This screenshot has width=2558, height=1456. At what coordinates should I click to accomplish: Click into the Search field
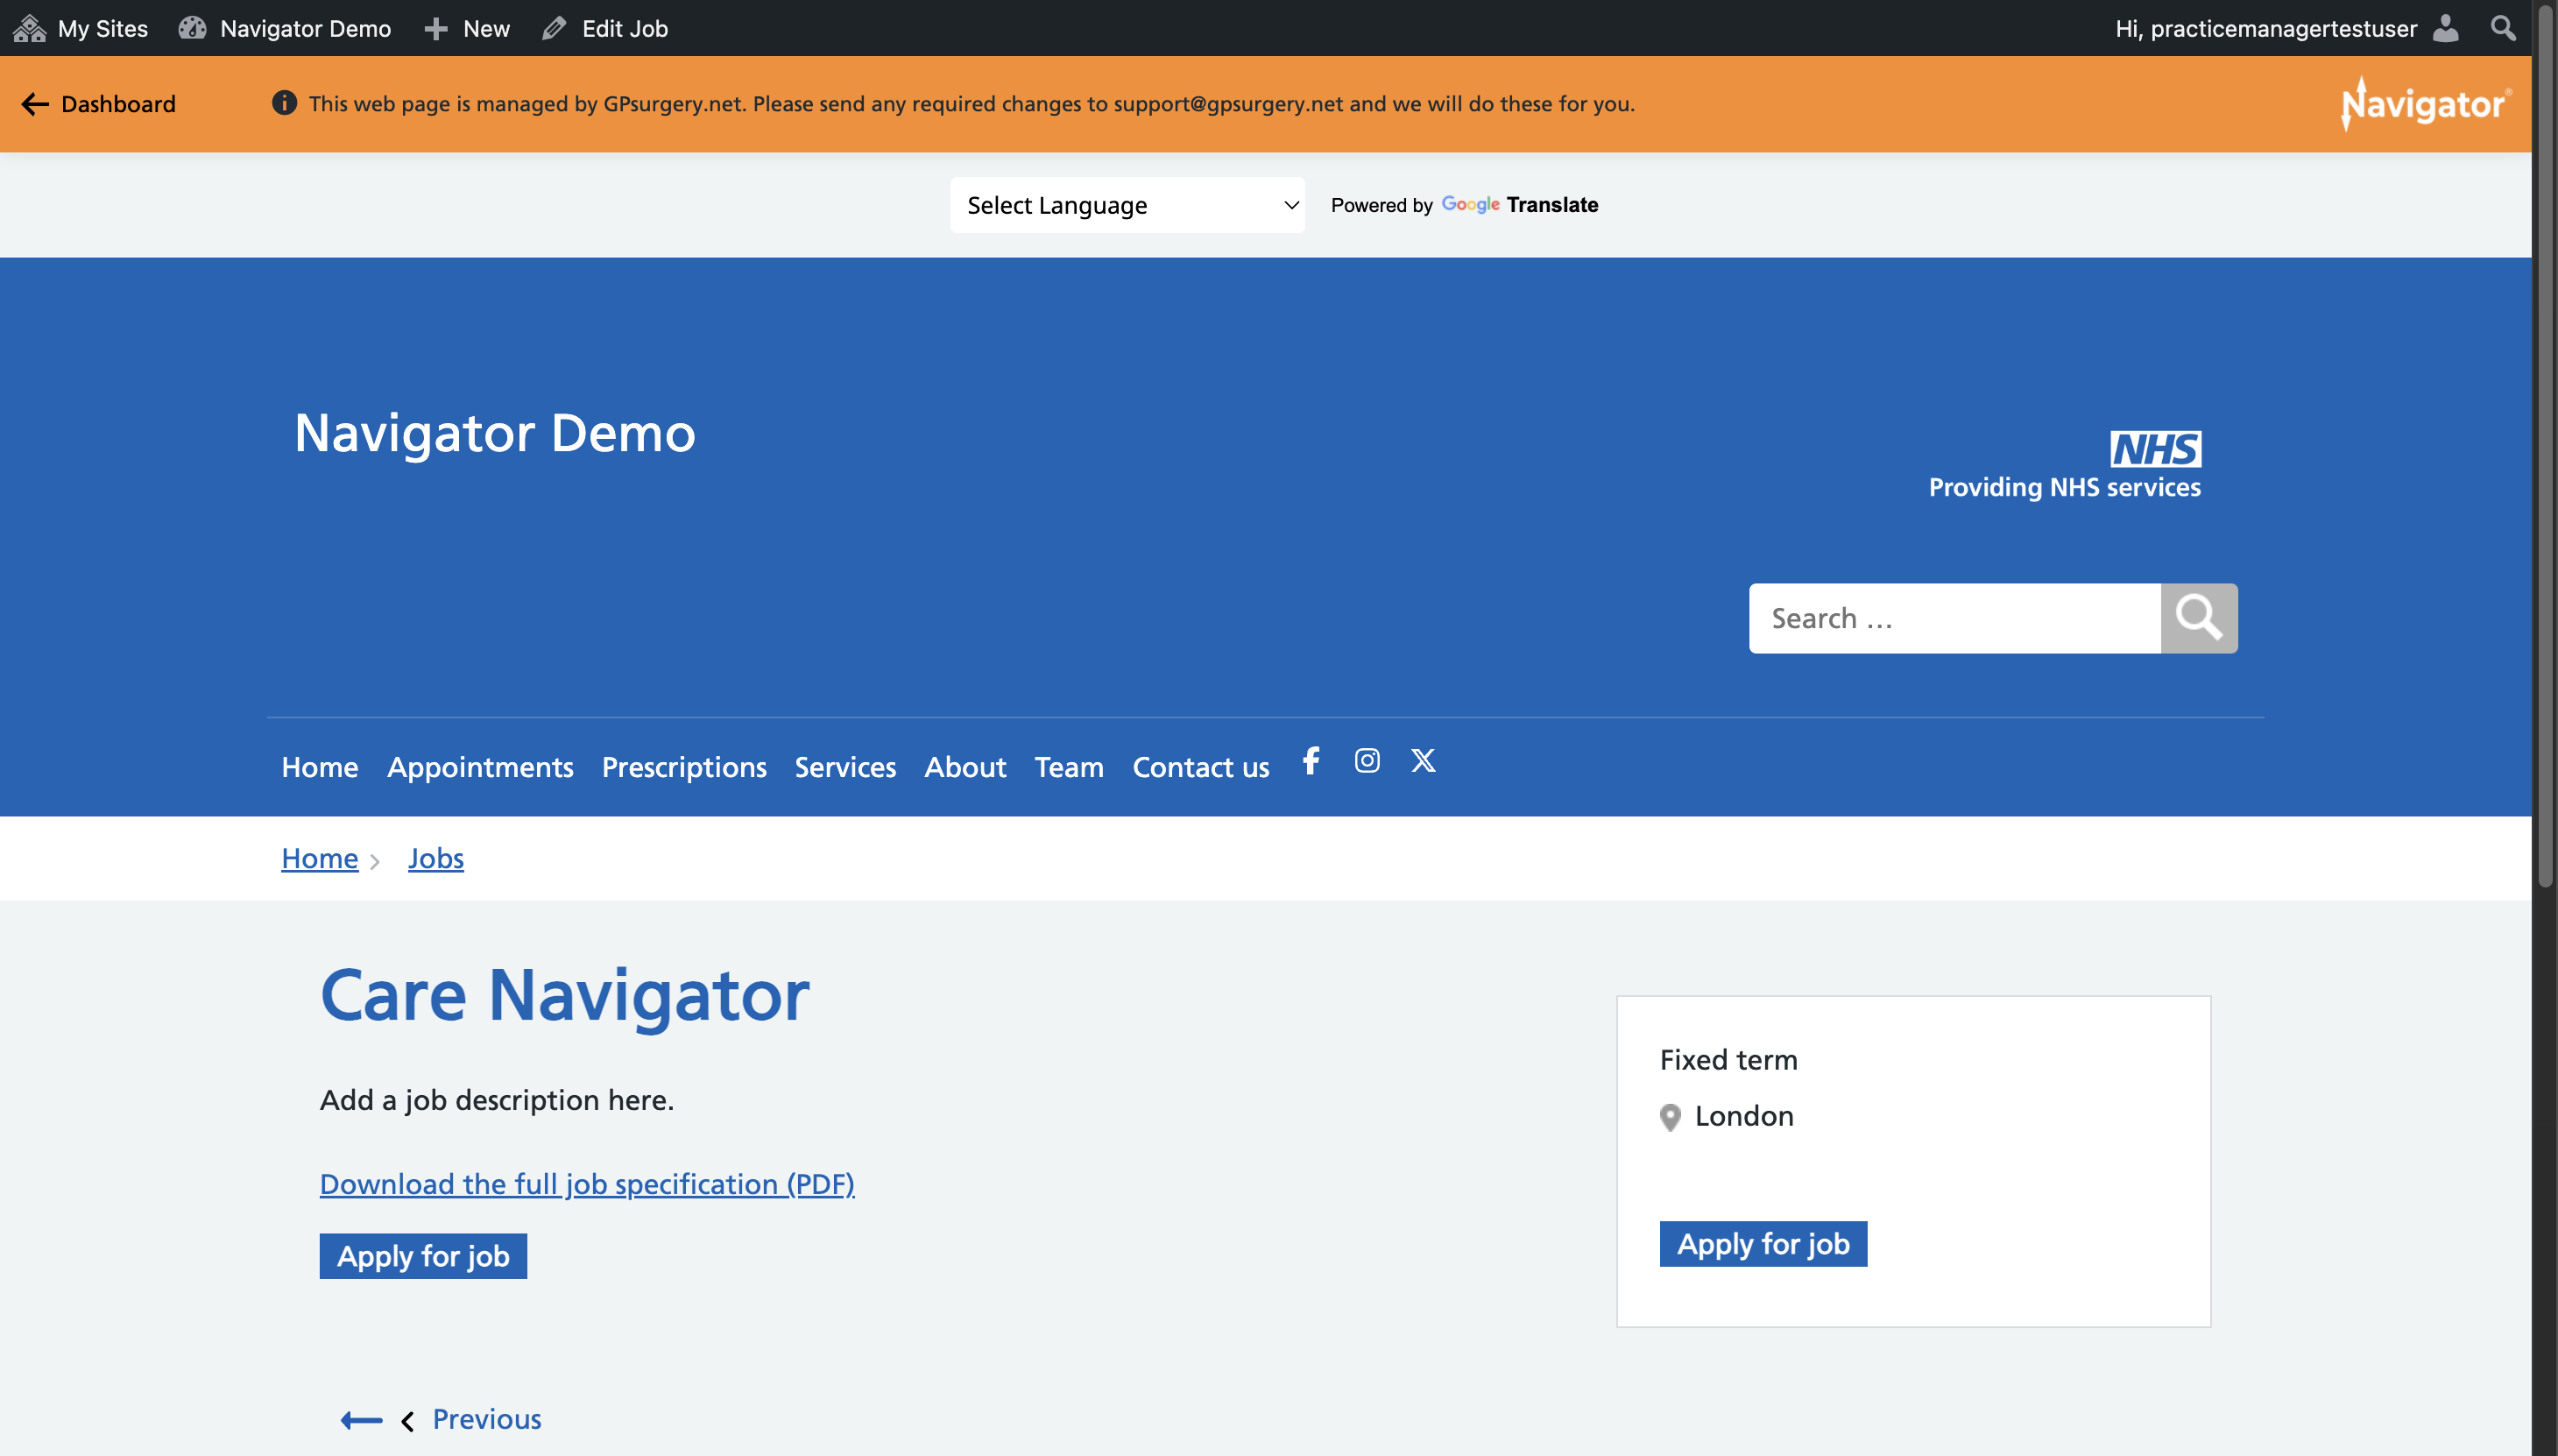point(1955,618)
